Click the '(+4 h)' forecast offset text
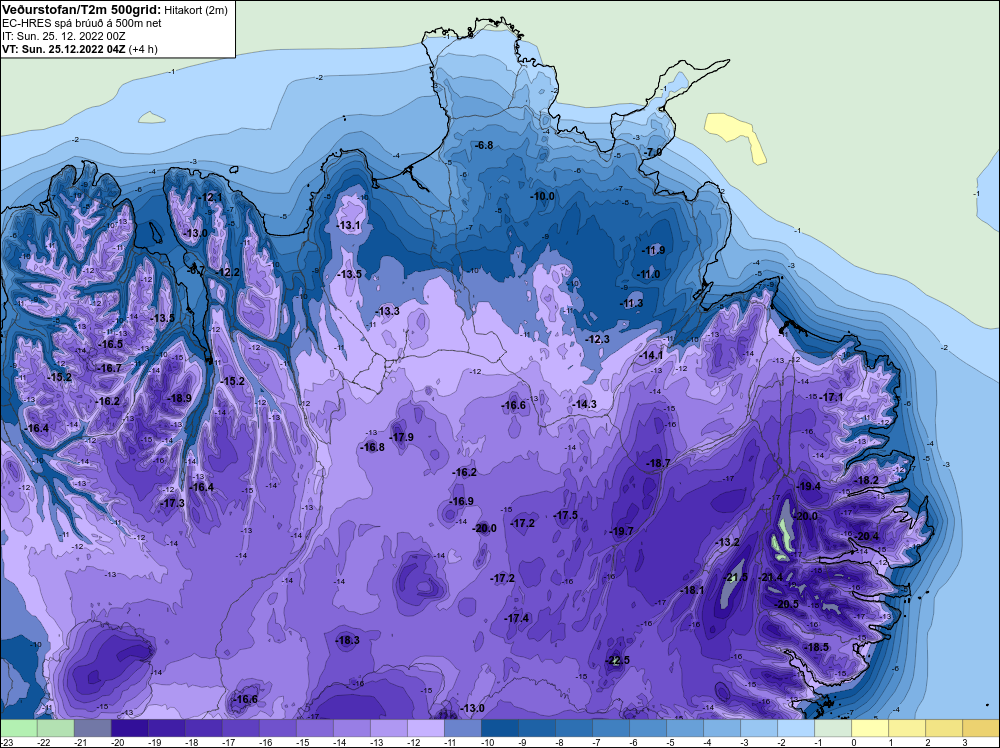The height and width of the screenshot is (748, 1000). (x=143, y=49)
